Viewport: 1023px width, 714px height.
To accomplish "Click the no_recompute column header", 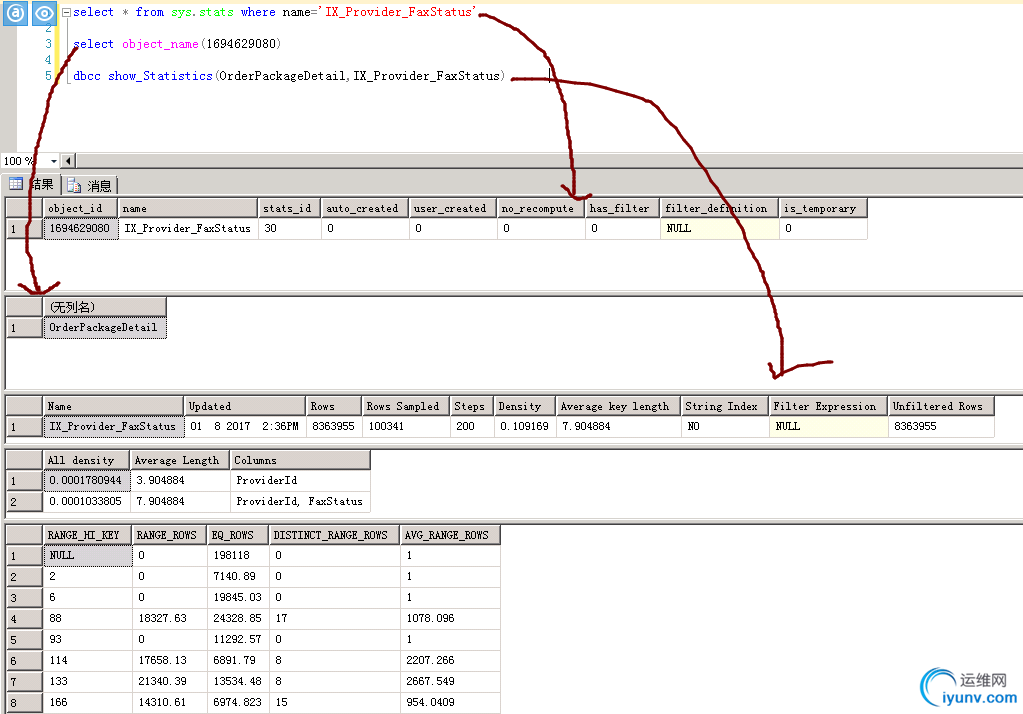I will pos(540,208).
